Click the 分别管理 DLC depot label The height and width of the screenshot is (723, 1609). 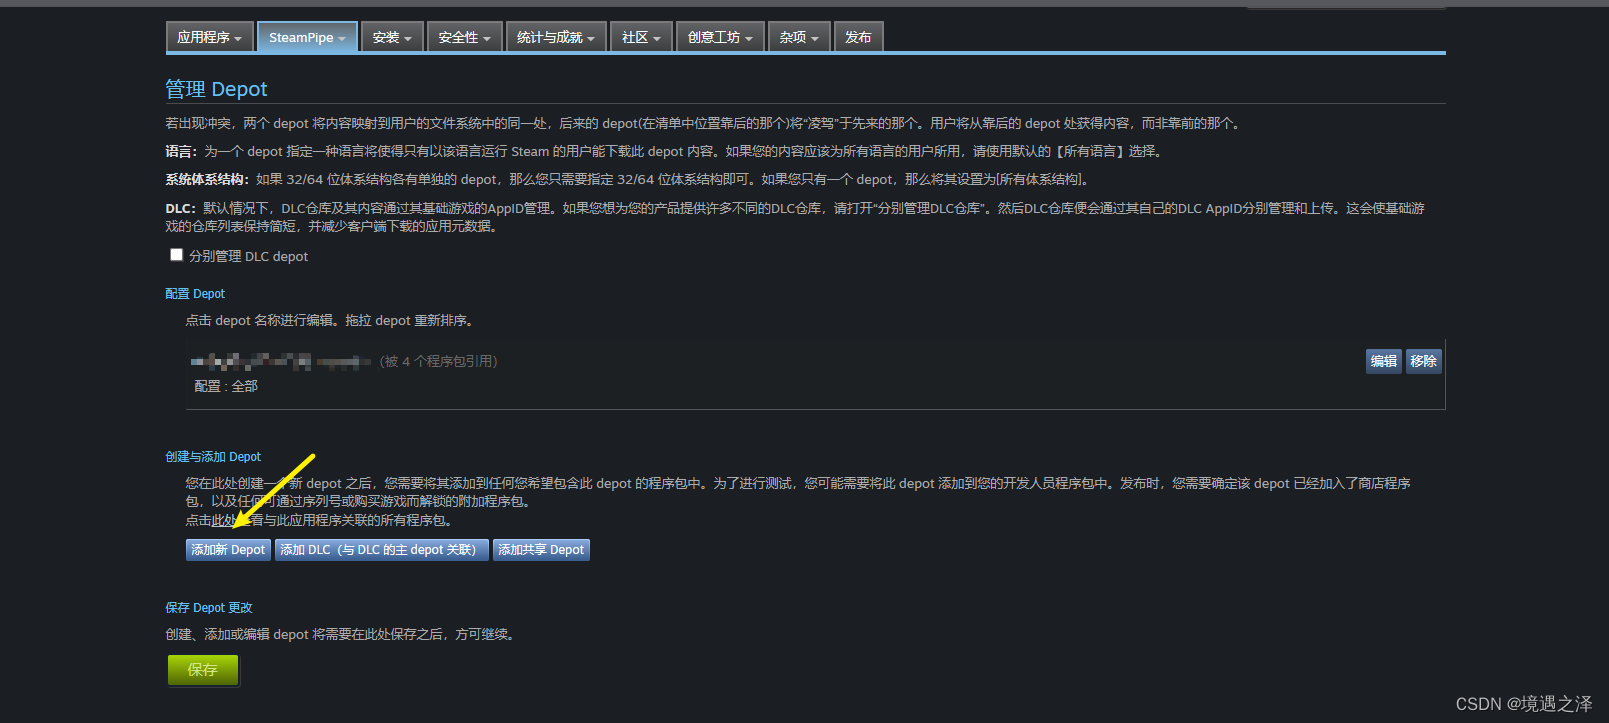coord(248,256)
